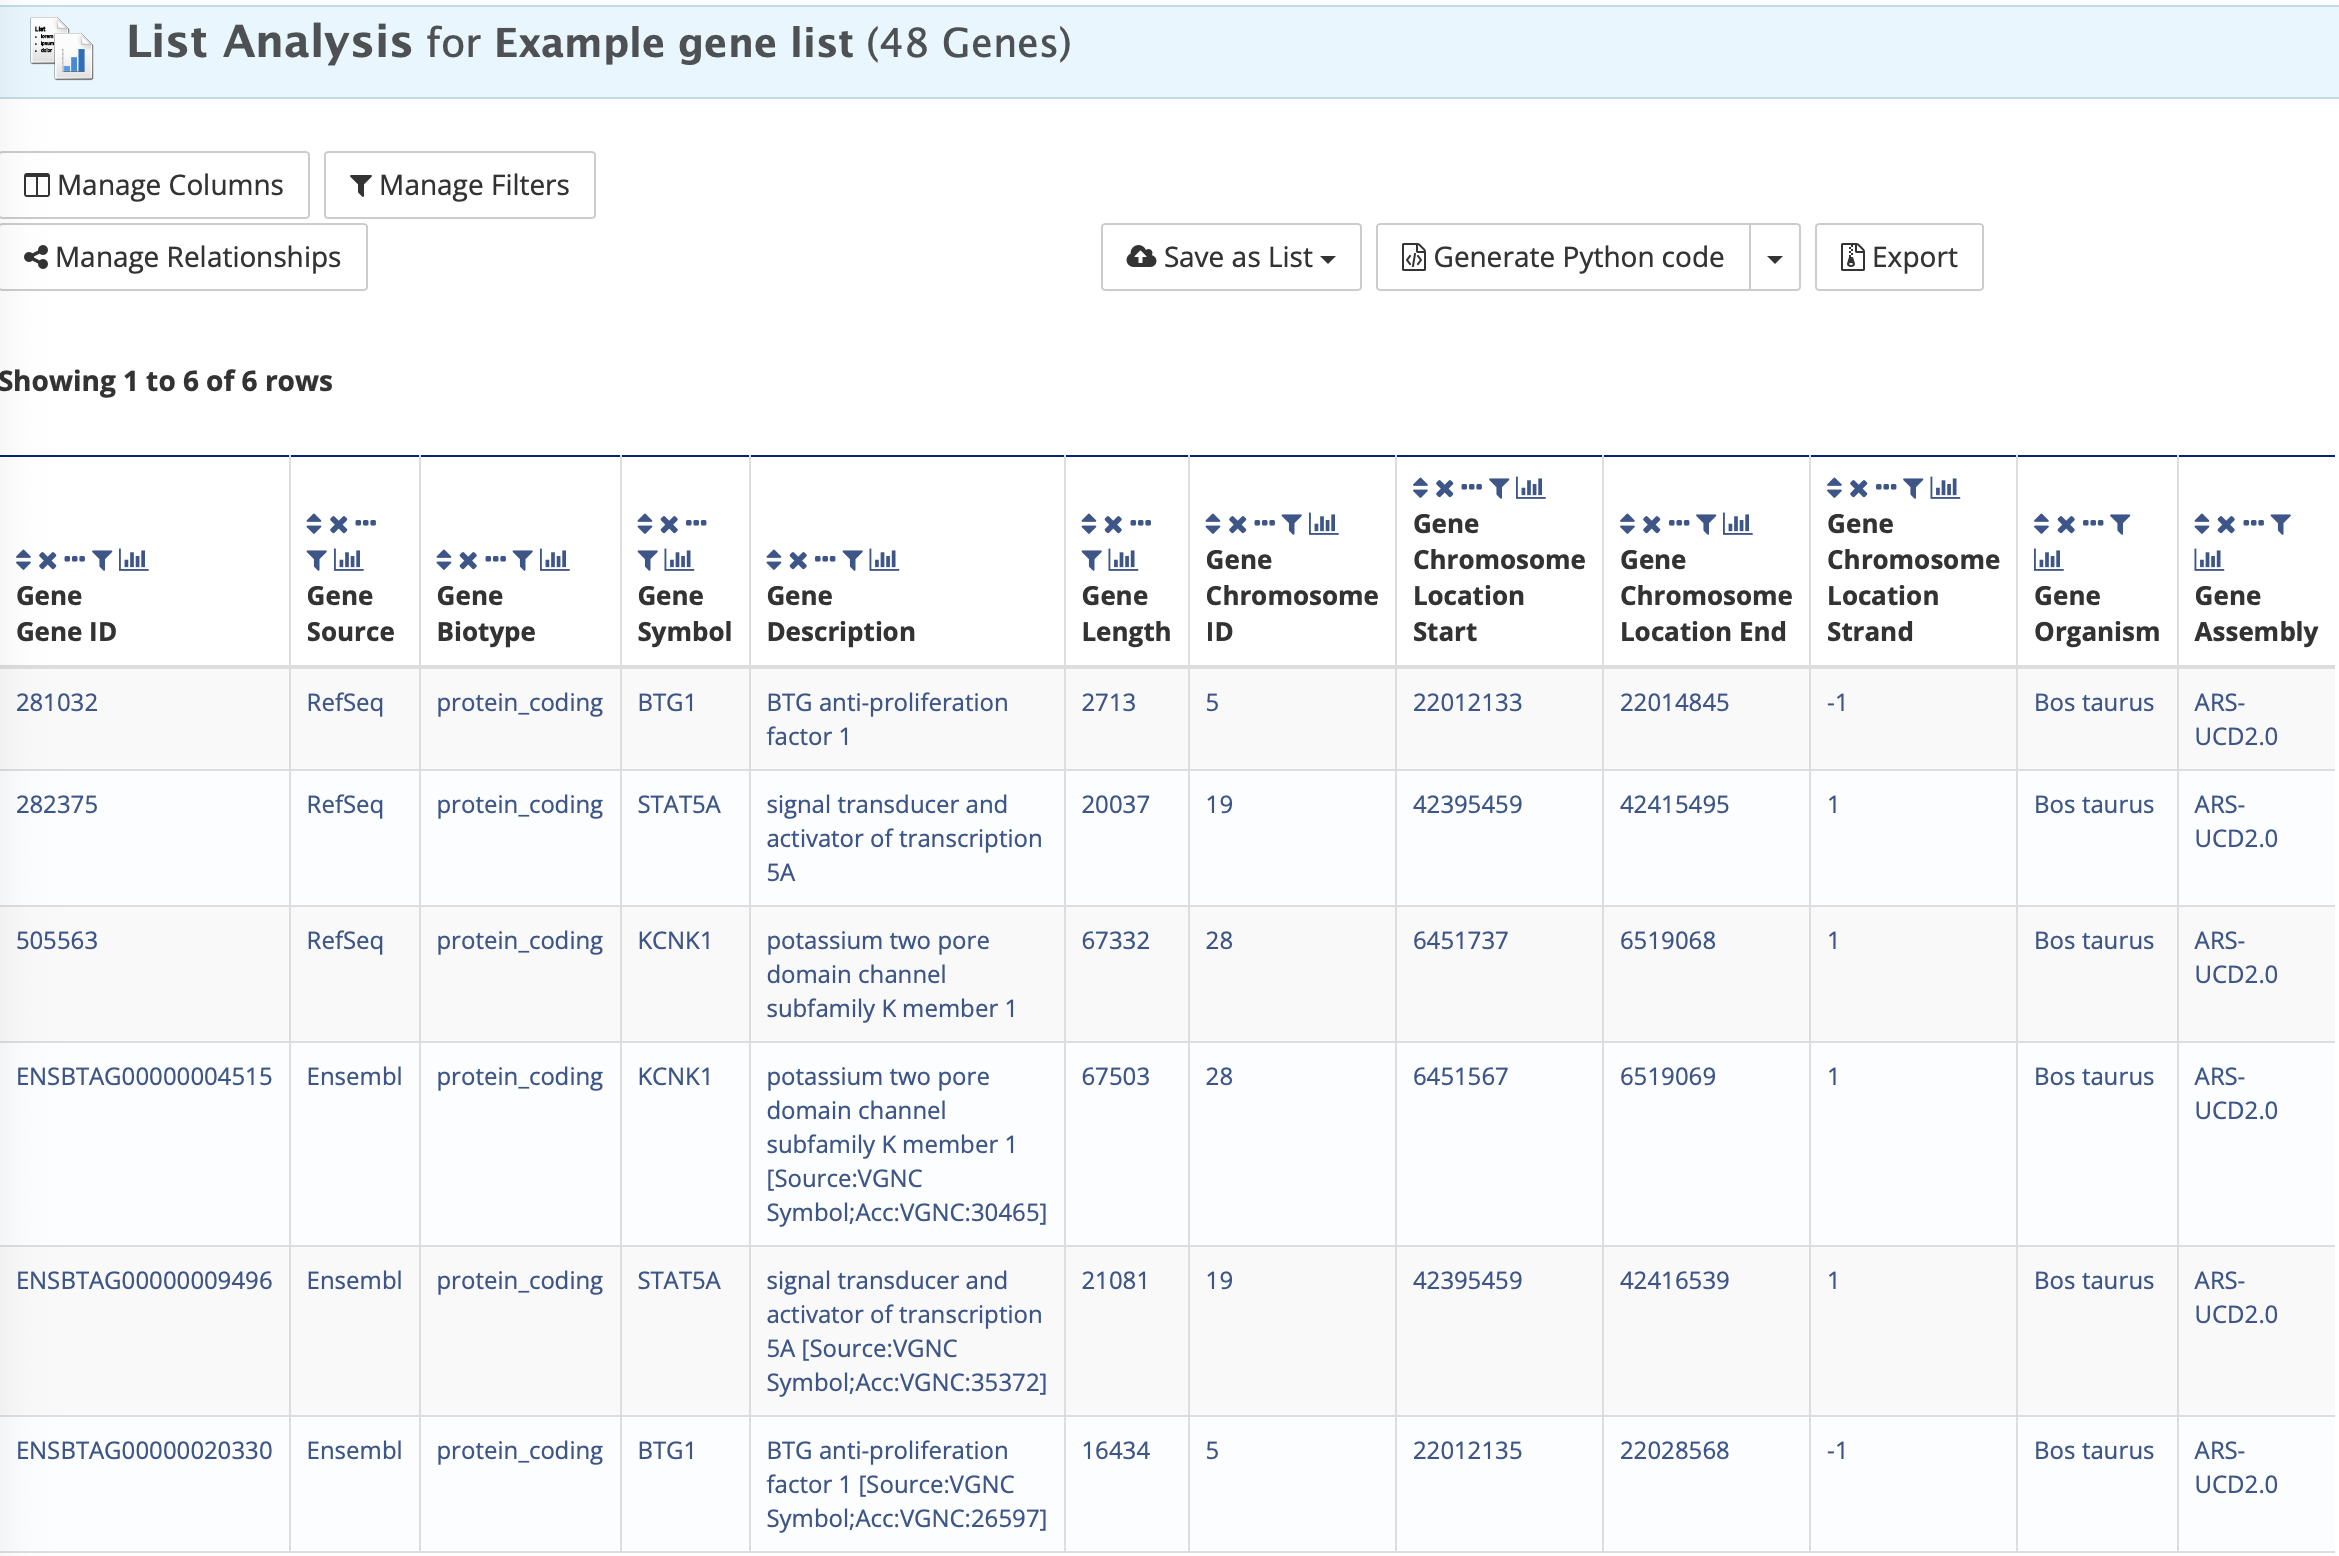Remove the Gene ID column with x icon
This screenshot has height=1556, width=2339.
pyautogui.click(x=47, y=560)
